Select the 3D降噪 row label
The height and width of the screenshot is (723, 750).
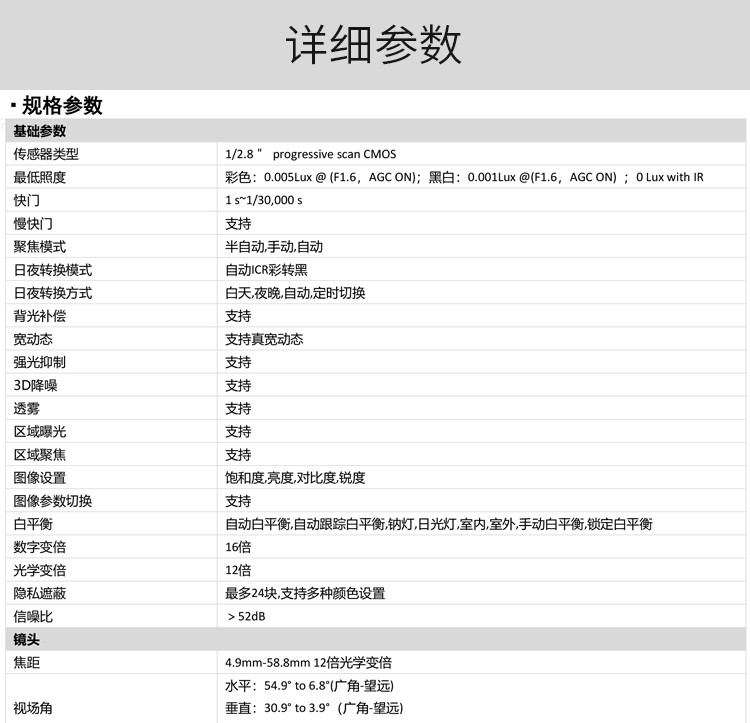click(35, 385)
